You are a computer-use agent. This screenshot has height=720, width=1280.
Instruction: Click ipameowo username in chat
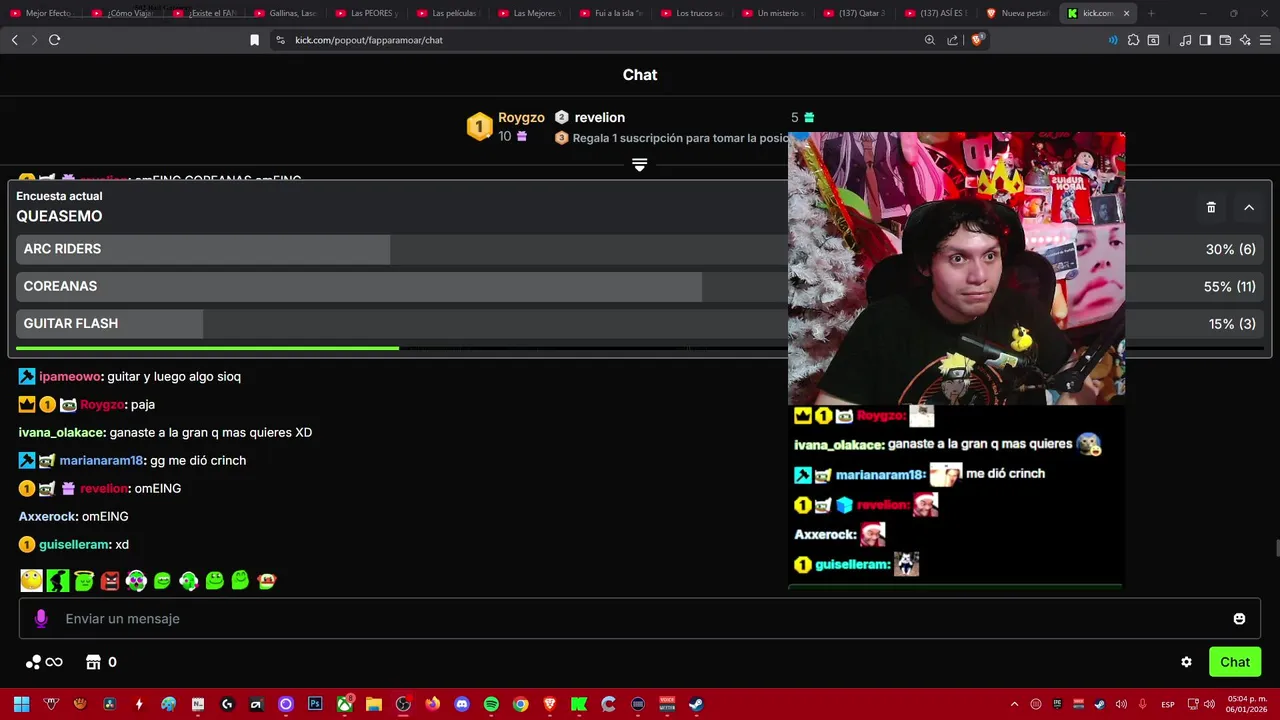click(x=70, y=376)
